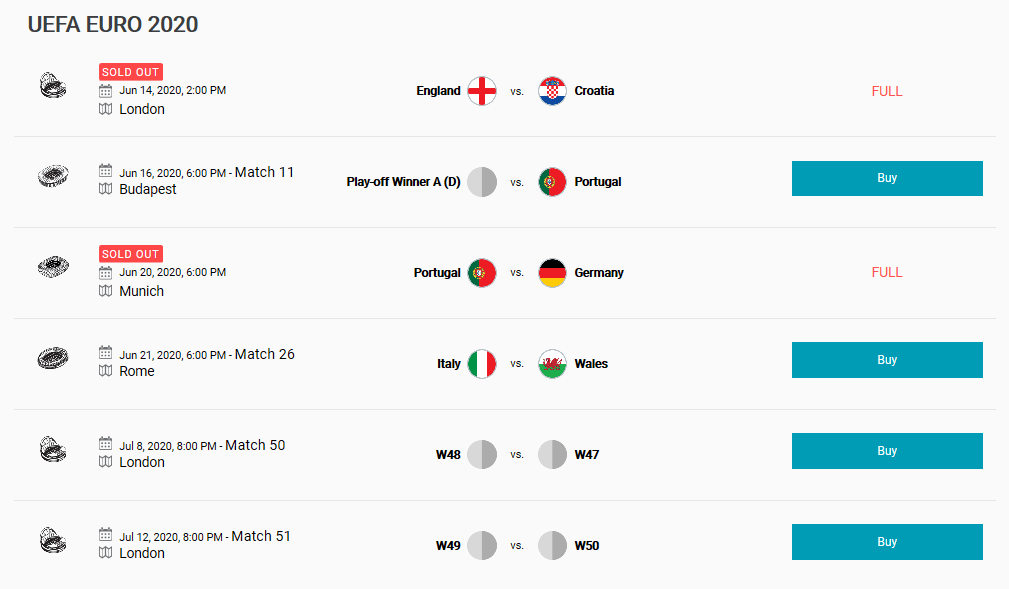Click placeholder flag for Play-off Winner A
1009x589 pixels.
tap(482, 182)
